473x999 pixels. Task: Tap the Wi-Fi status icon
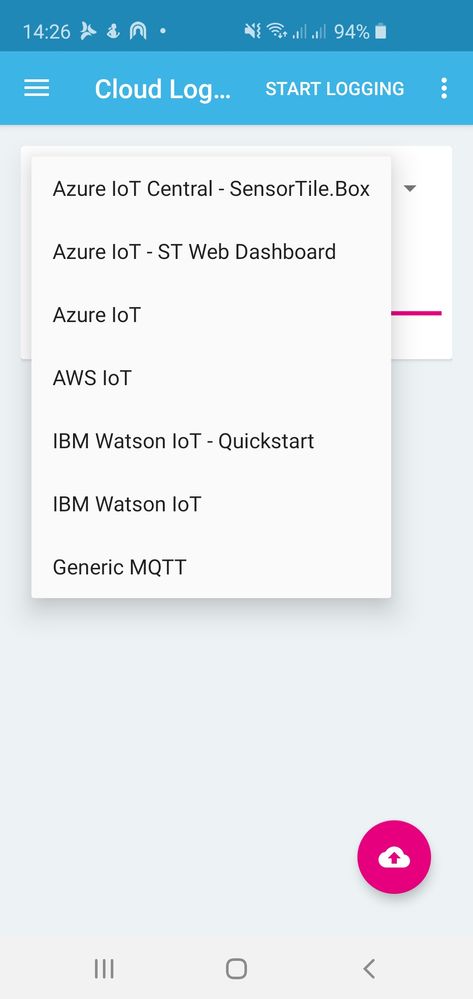pos(277,31)
